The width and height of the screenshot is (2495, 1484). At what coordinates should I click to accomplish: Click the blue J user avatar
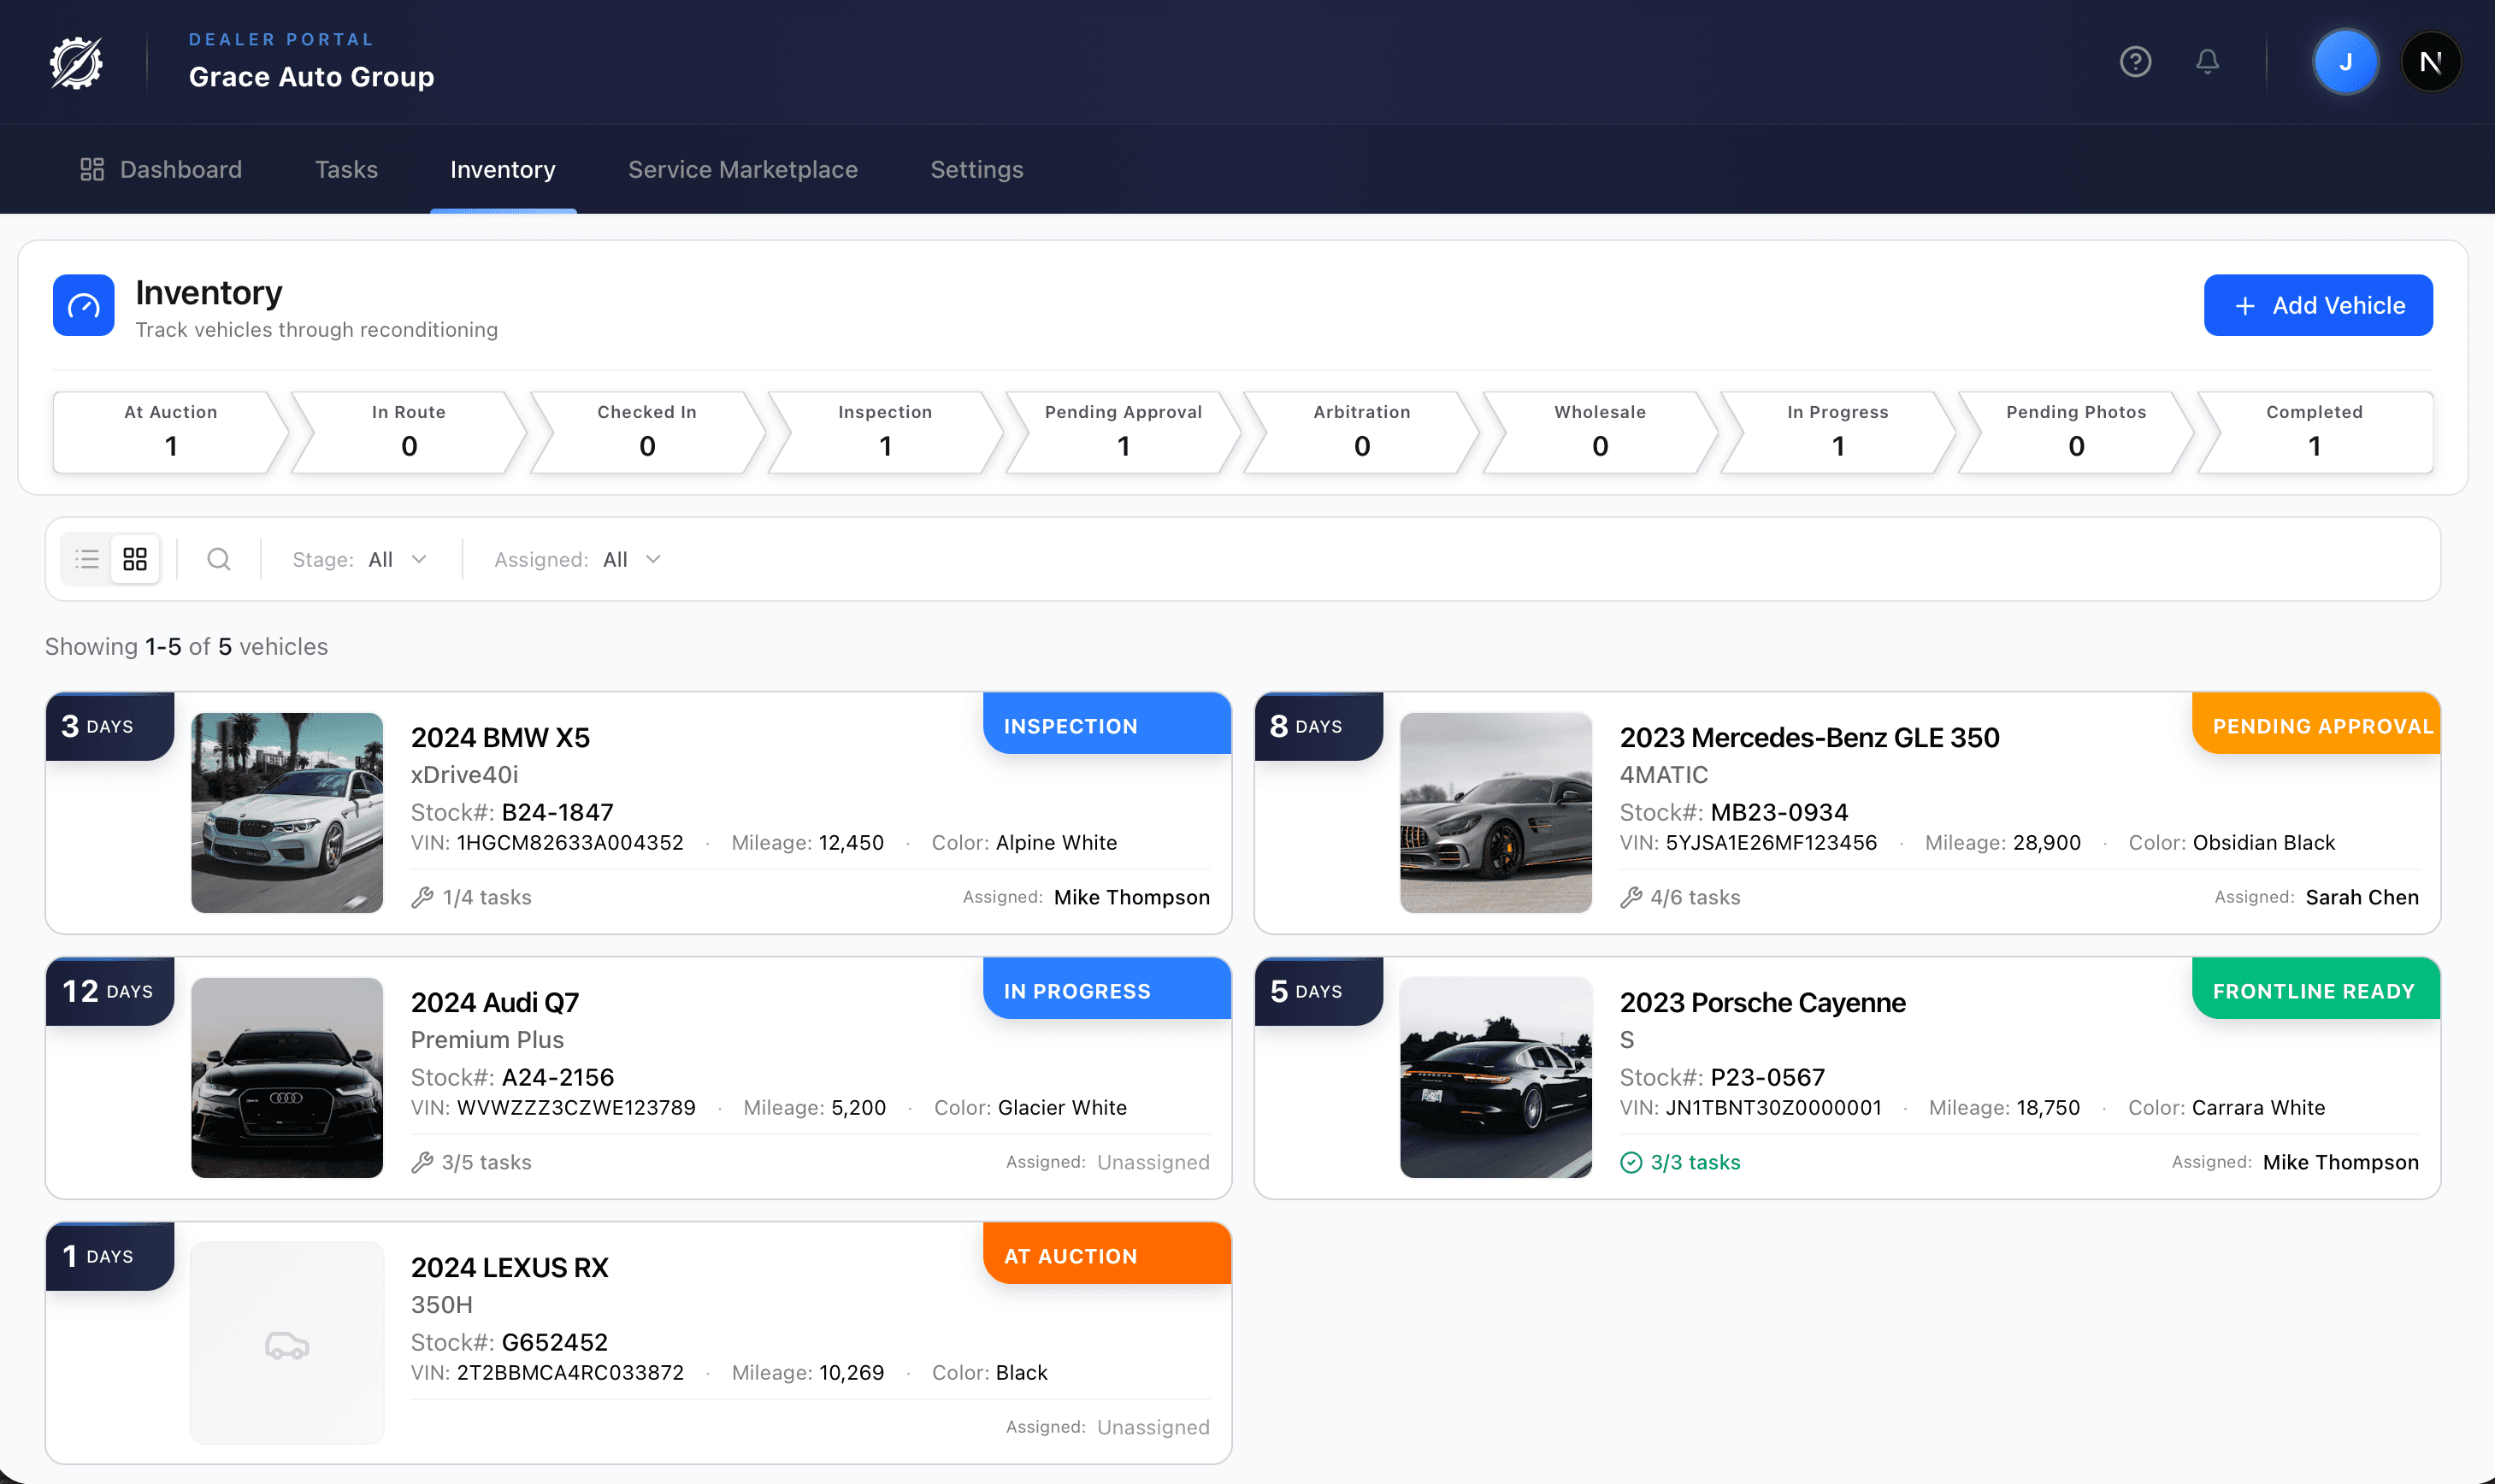click(x=2345, y=62)
